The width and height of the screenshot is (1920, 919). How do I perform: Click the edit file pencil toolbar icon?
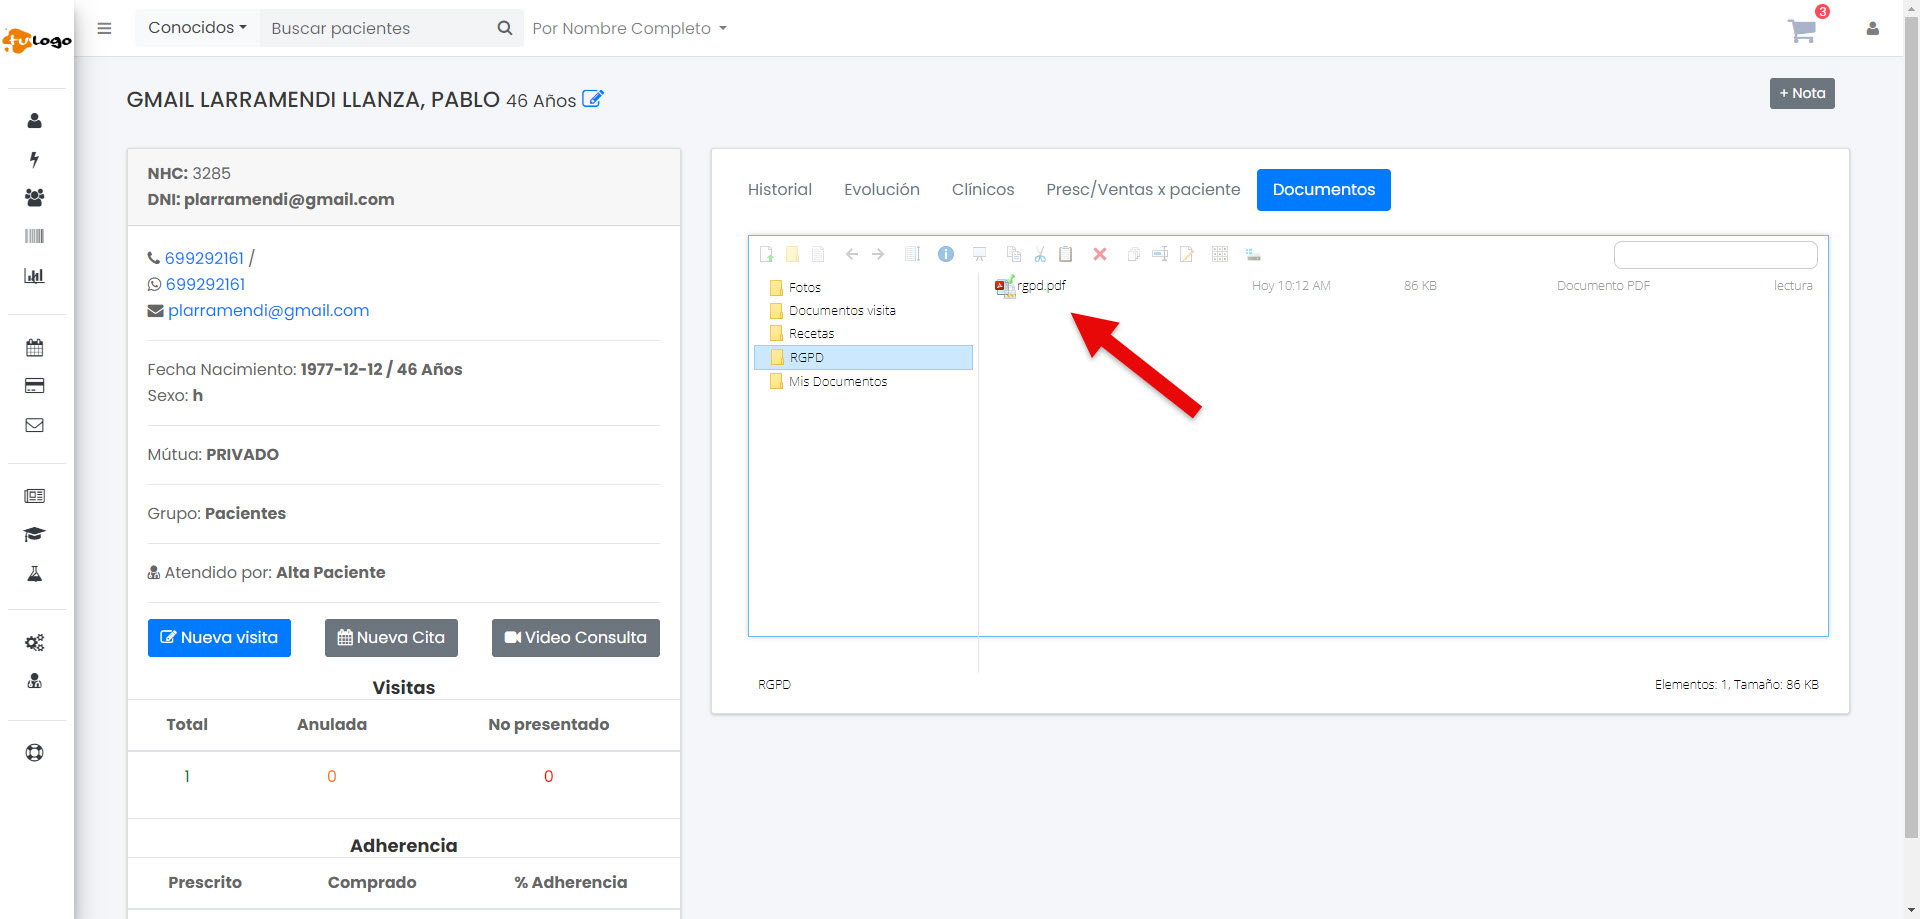[x=1186, y=254]
